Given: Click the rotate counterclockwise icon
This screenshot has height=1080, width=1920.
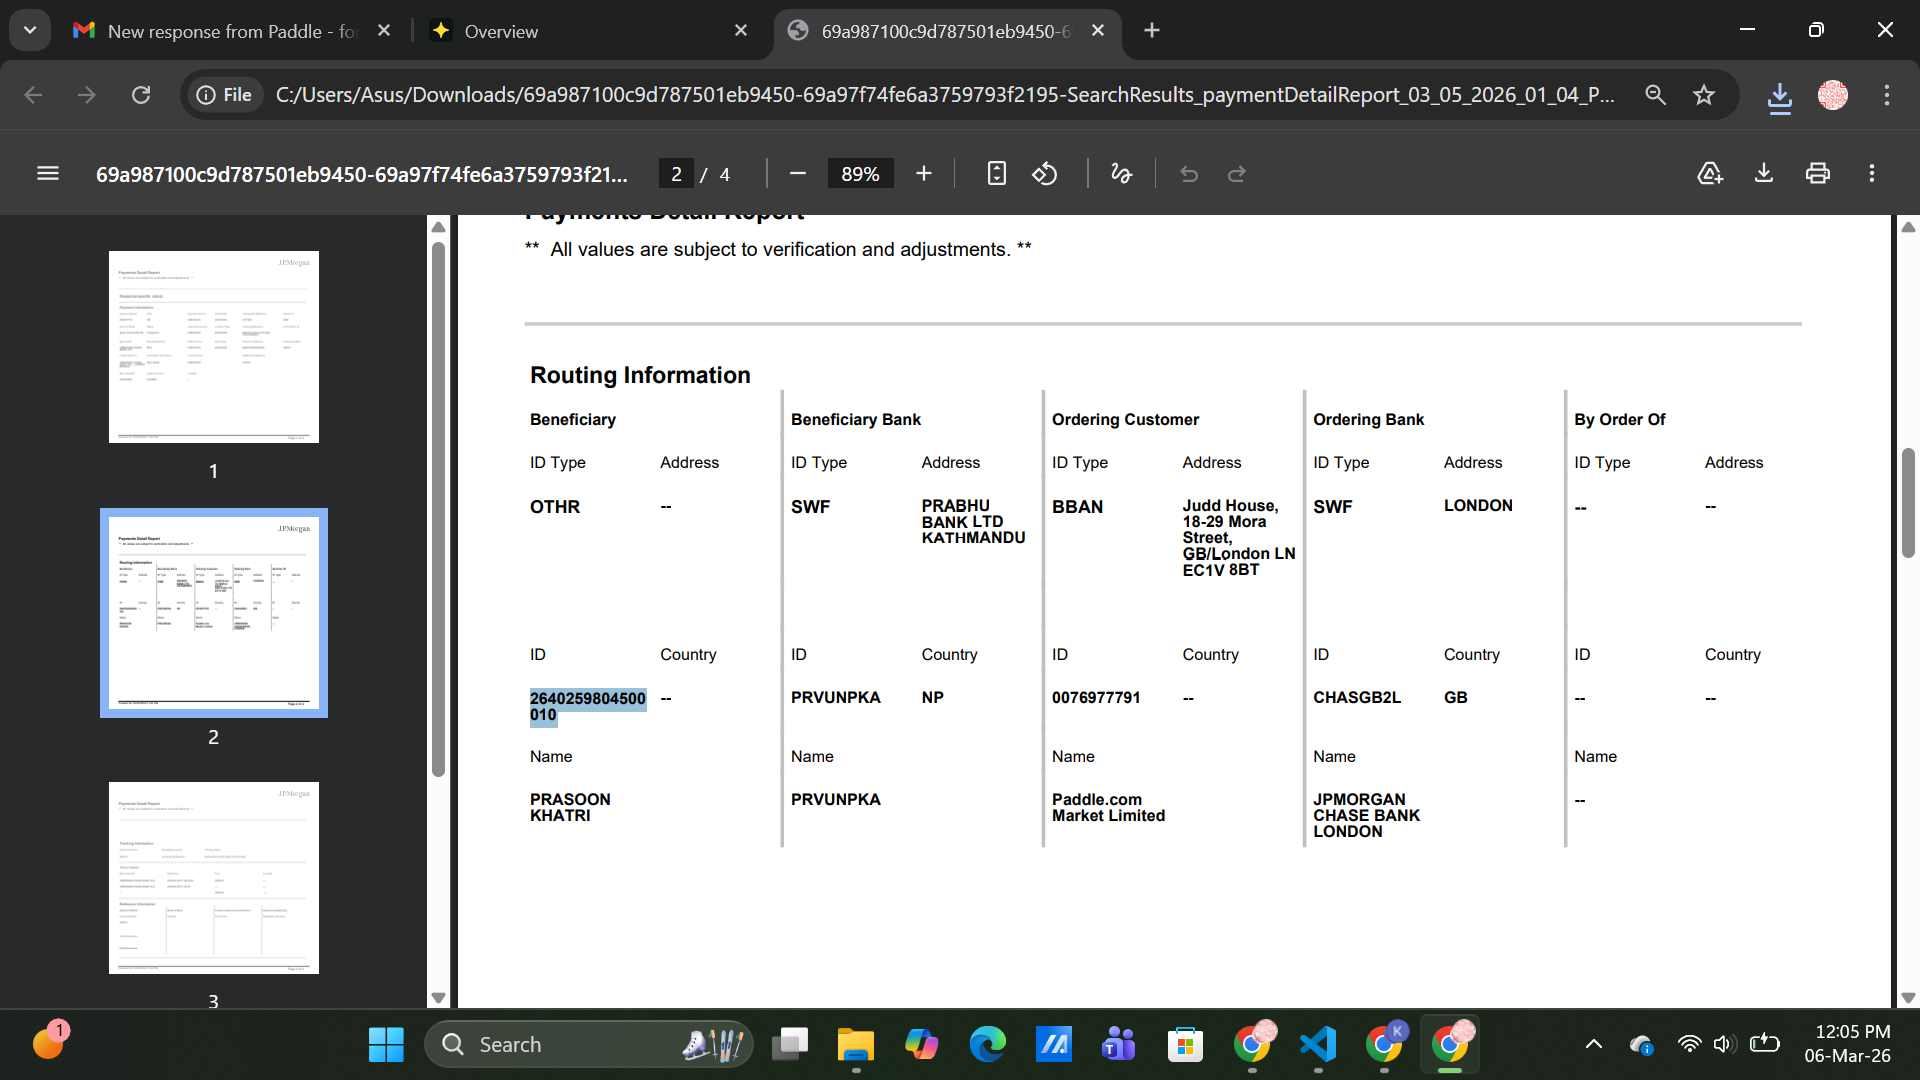Looking at the screenshot, I should [x=1045, y=174].
